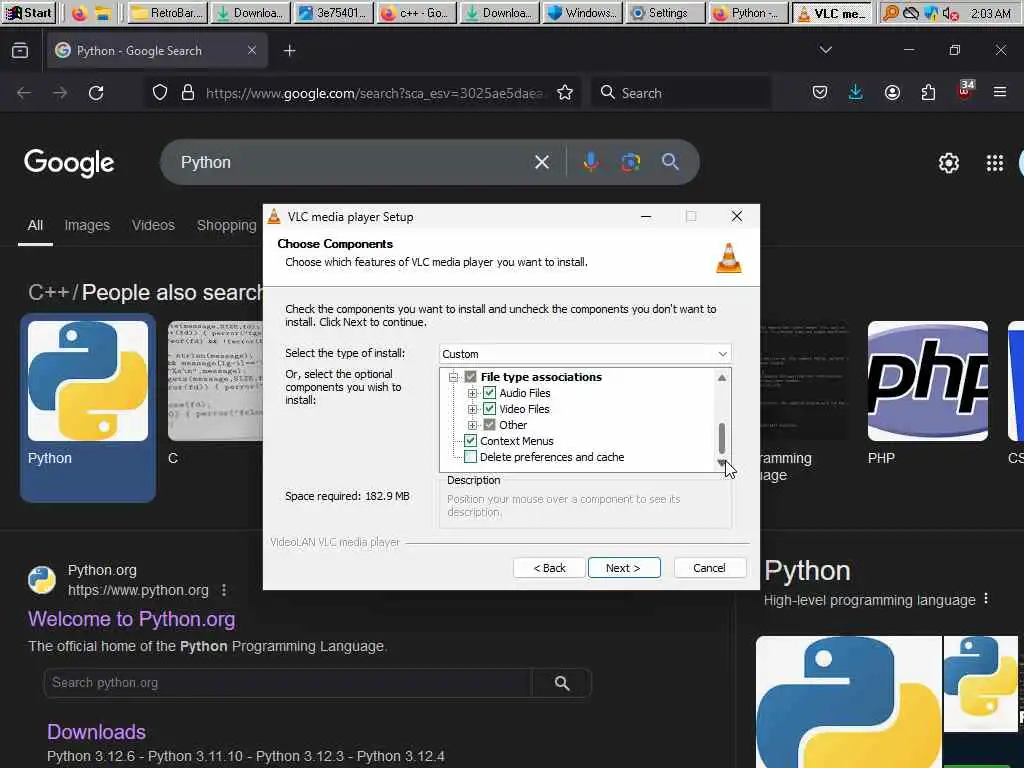
Task: Open the Pocket save icon
Action: (x=820, y=93)
